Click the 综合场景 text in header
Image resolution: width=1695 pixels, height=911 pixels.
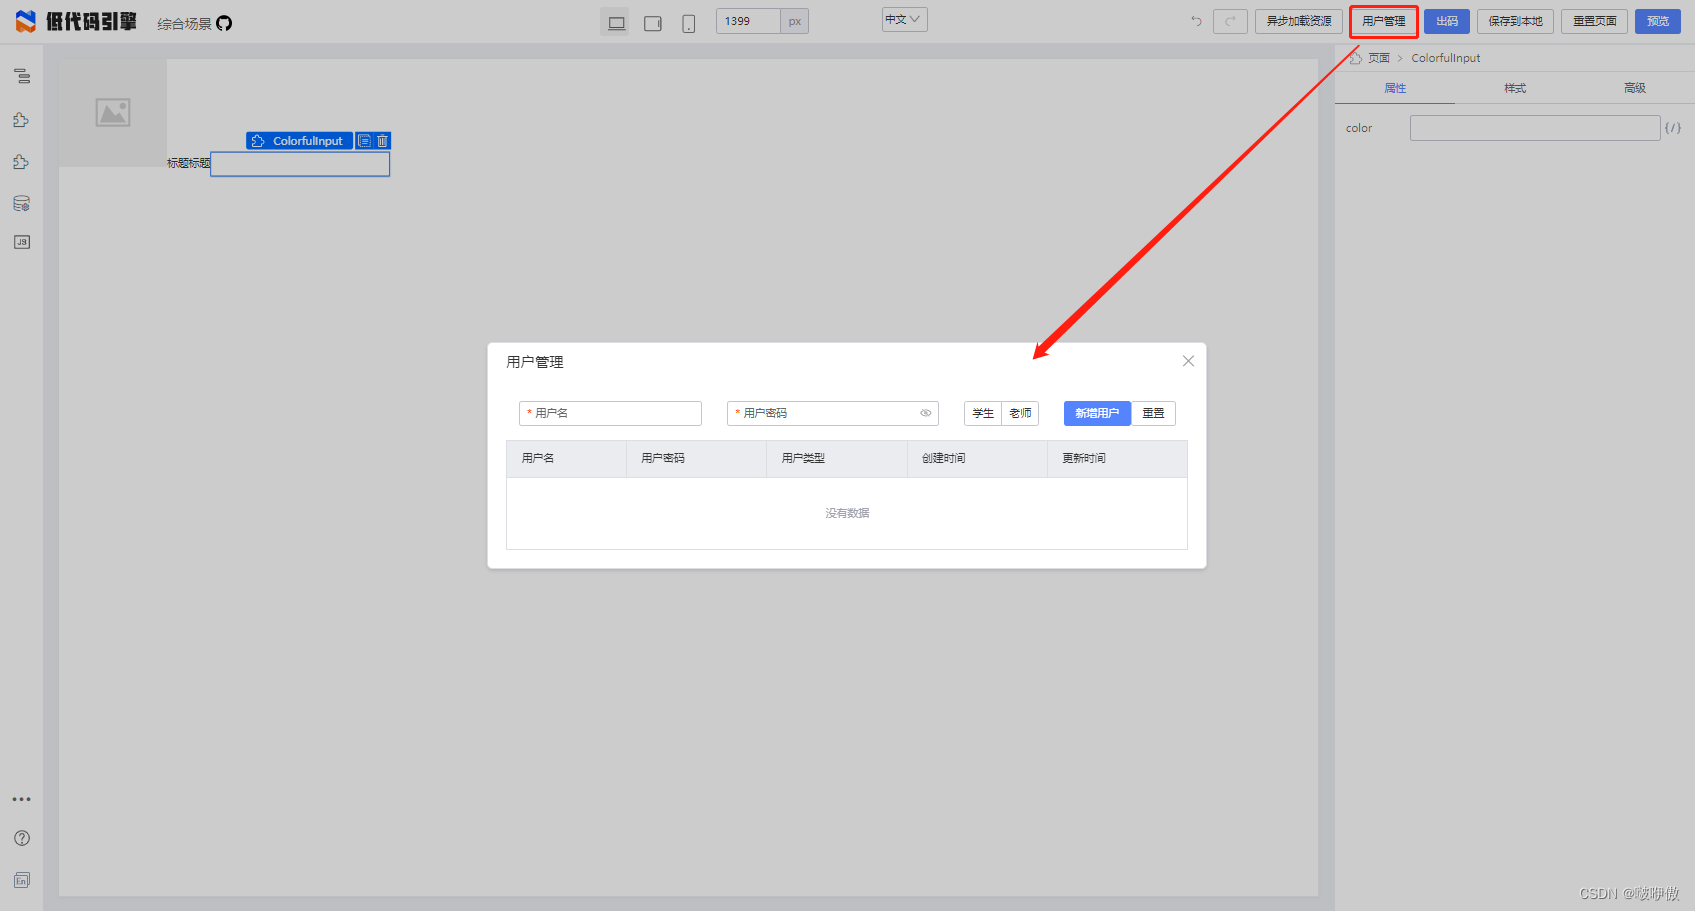click(184, 23)
